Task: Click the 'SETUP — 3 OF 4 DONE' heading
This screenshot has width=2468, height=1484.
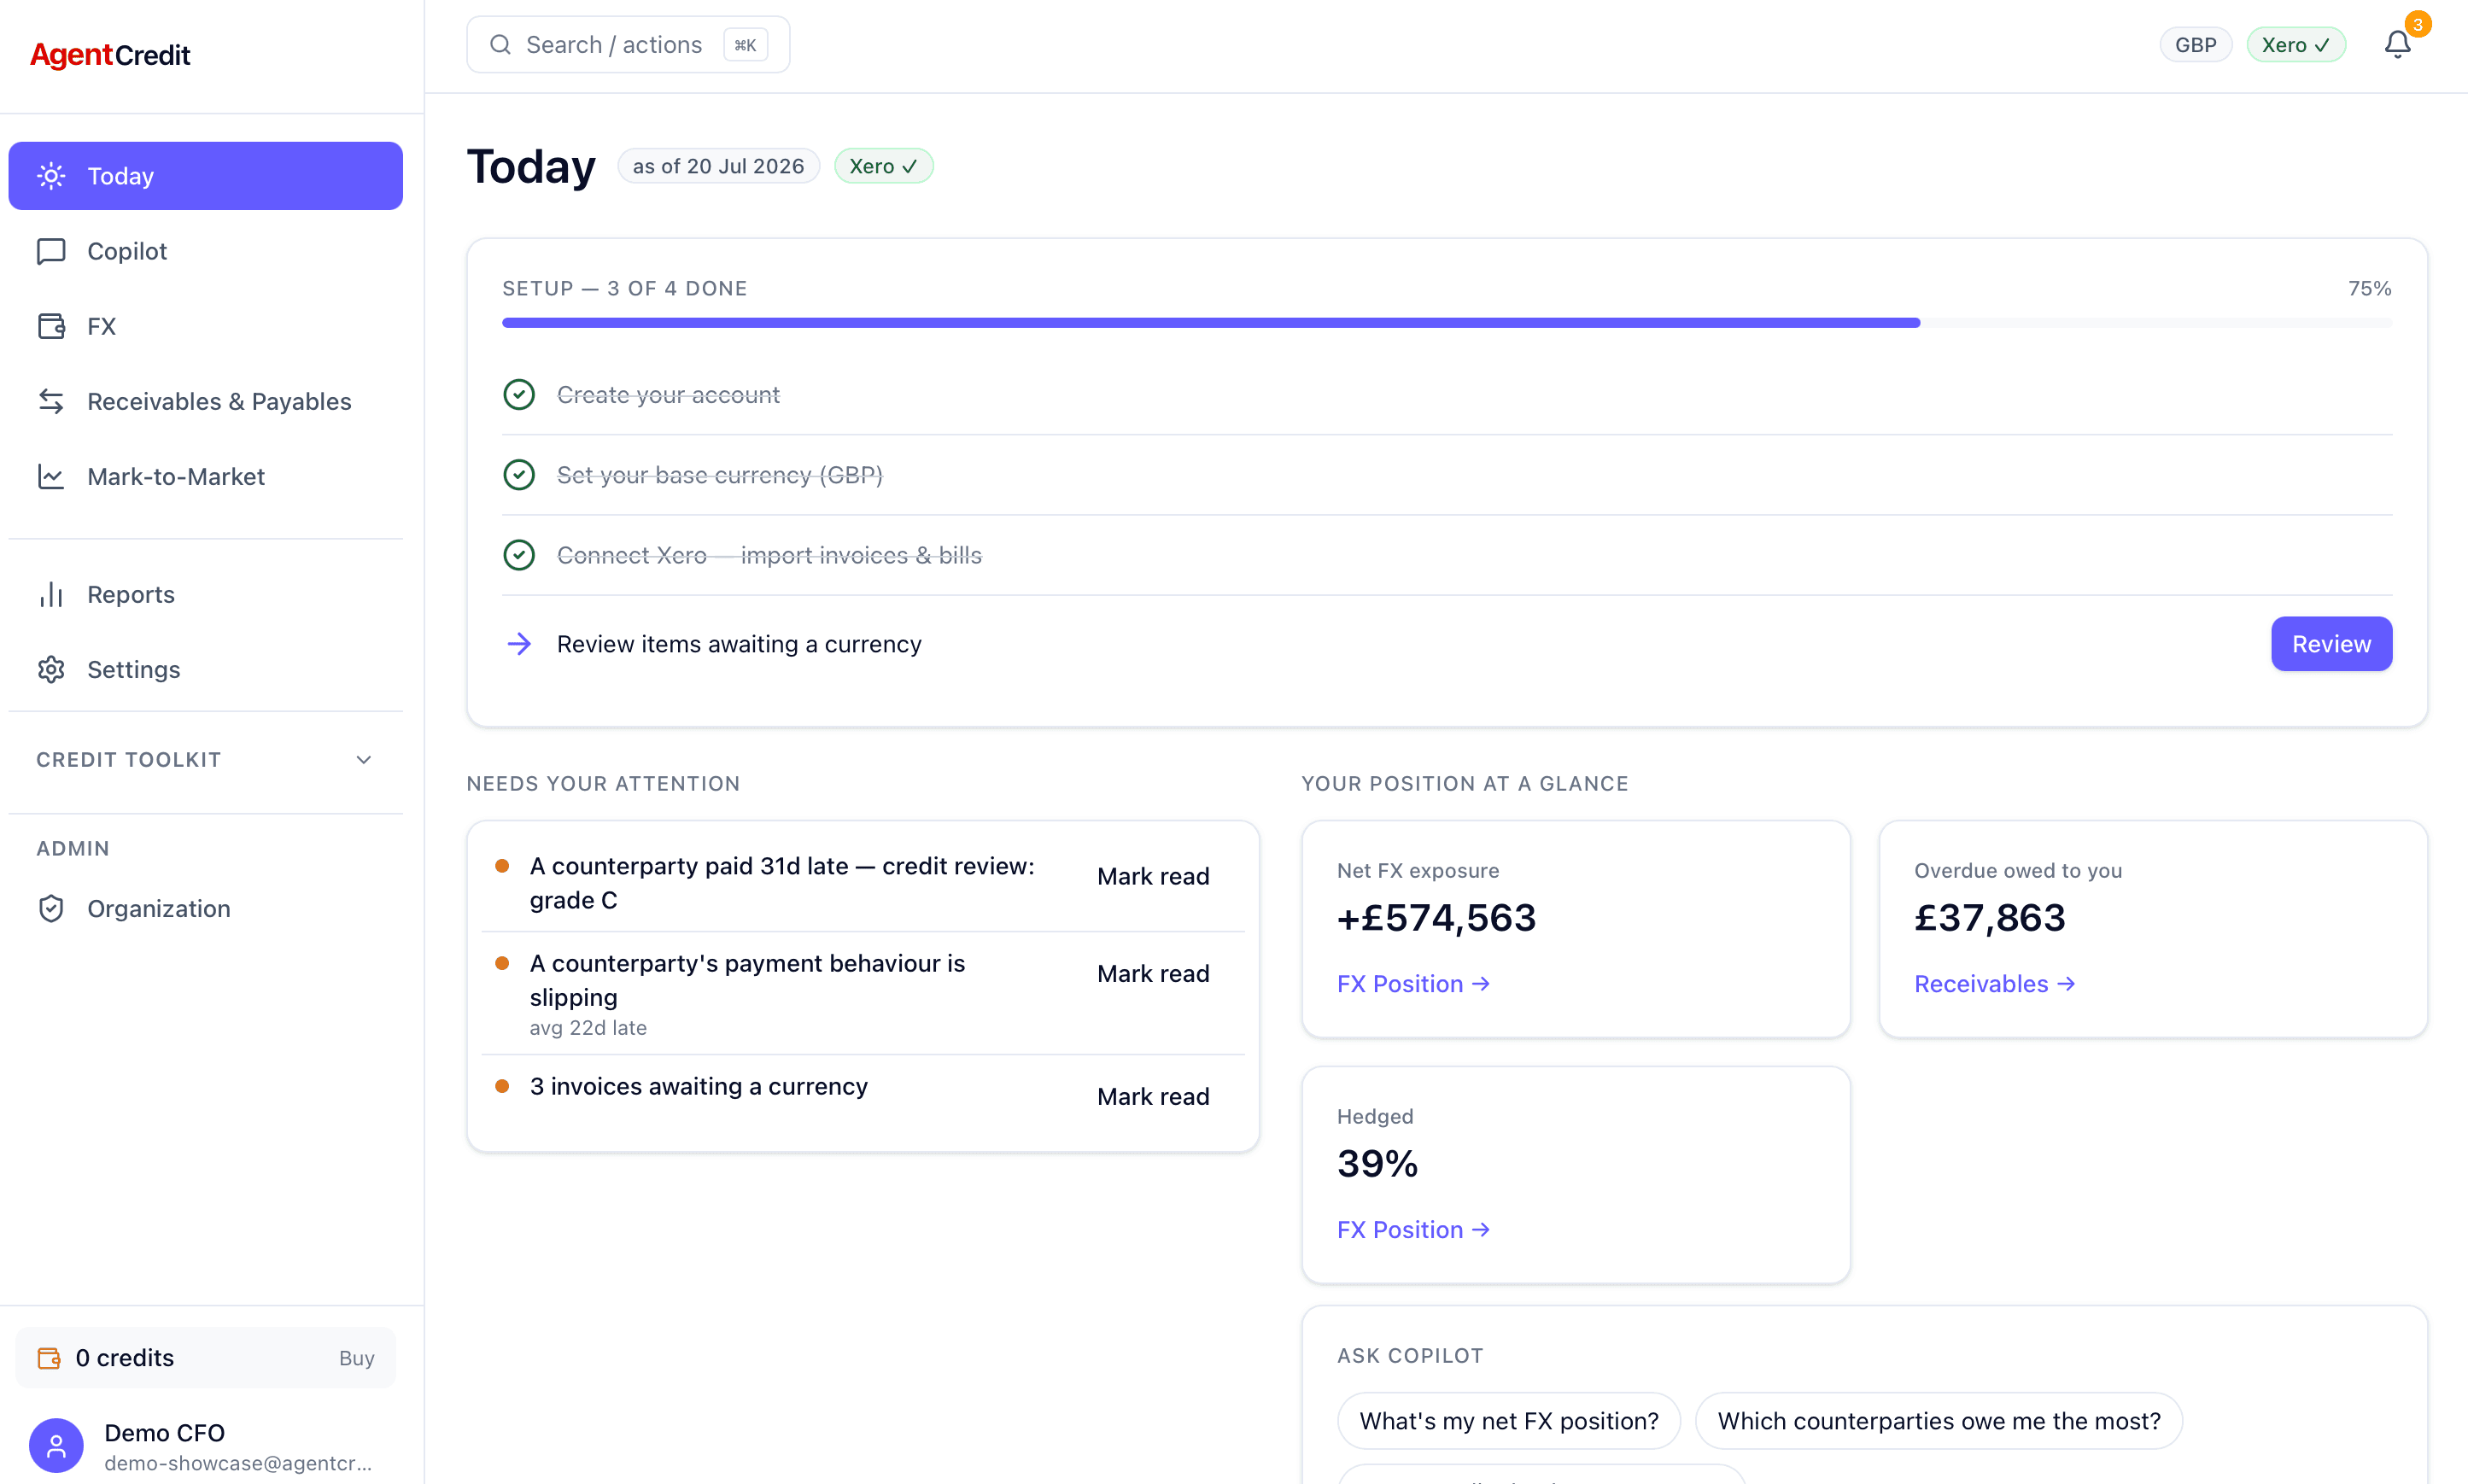Action: (624, 288)
